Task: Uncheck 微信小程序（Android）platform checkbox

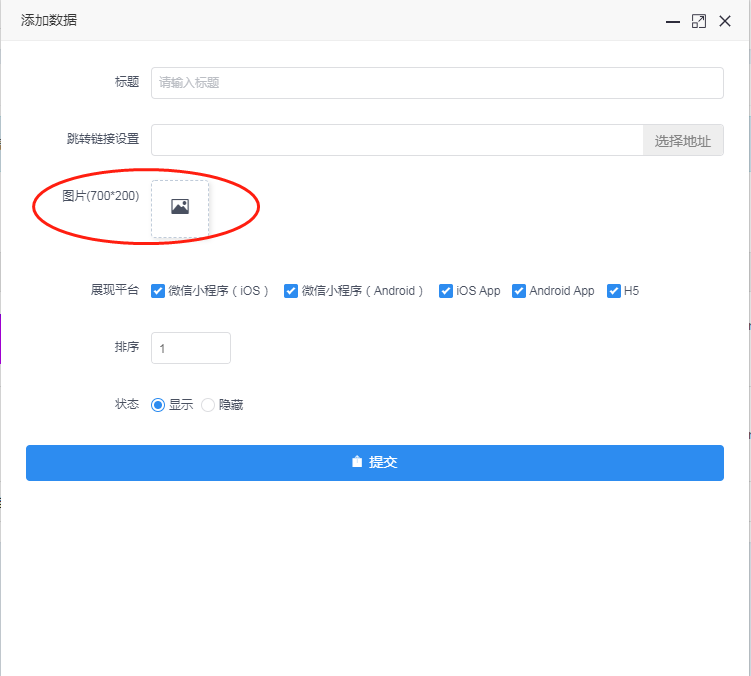Action: 291,291
